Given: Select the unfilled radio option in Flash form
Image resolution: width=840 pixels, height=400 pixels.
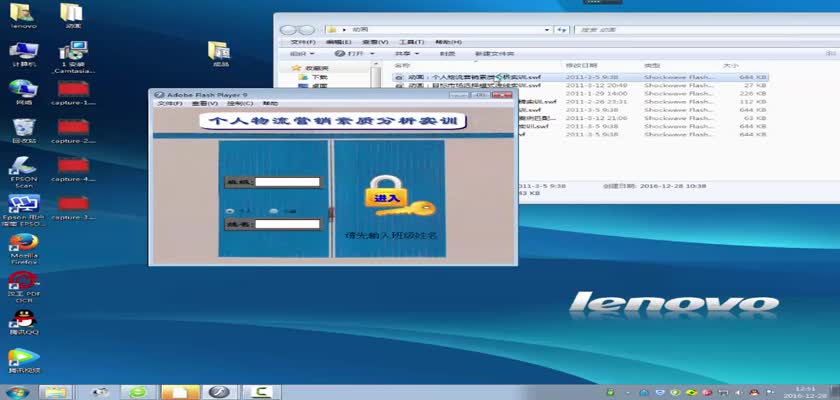Looking at the screenshot, I should tap(274, 211).
